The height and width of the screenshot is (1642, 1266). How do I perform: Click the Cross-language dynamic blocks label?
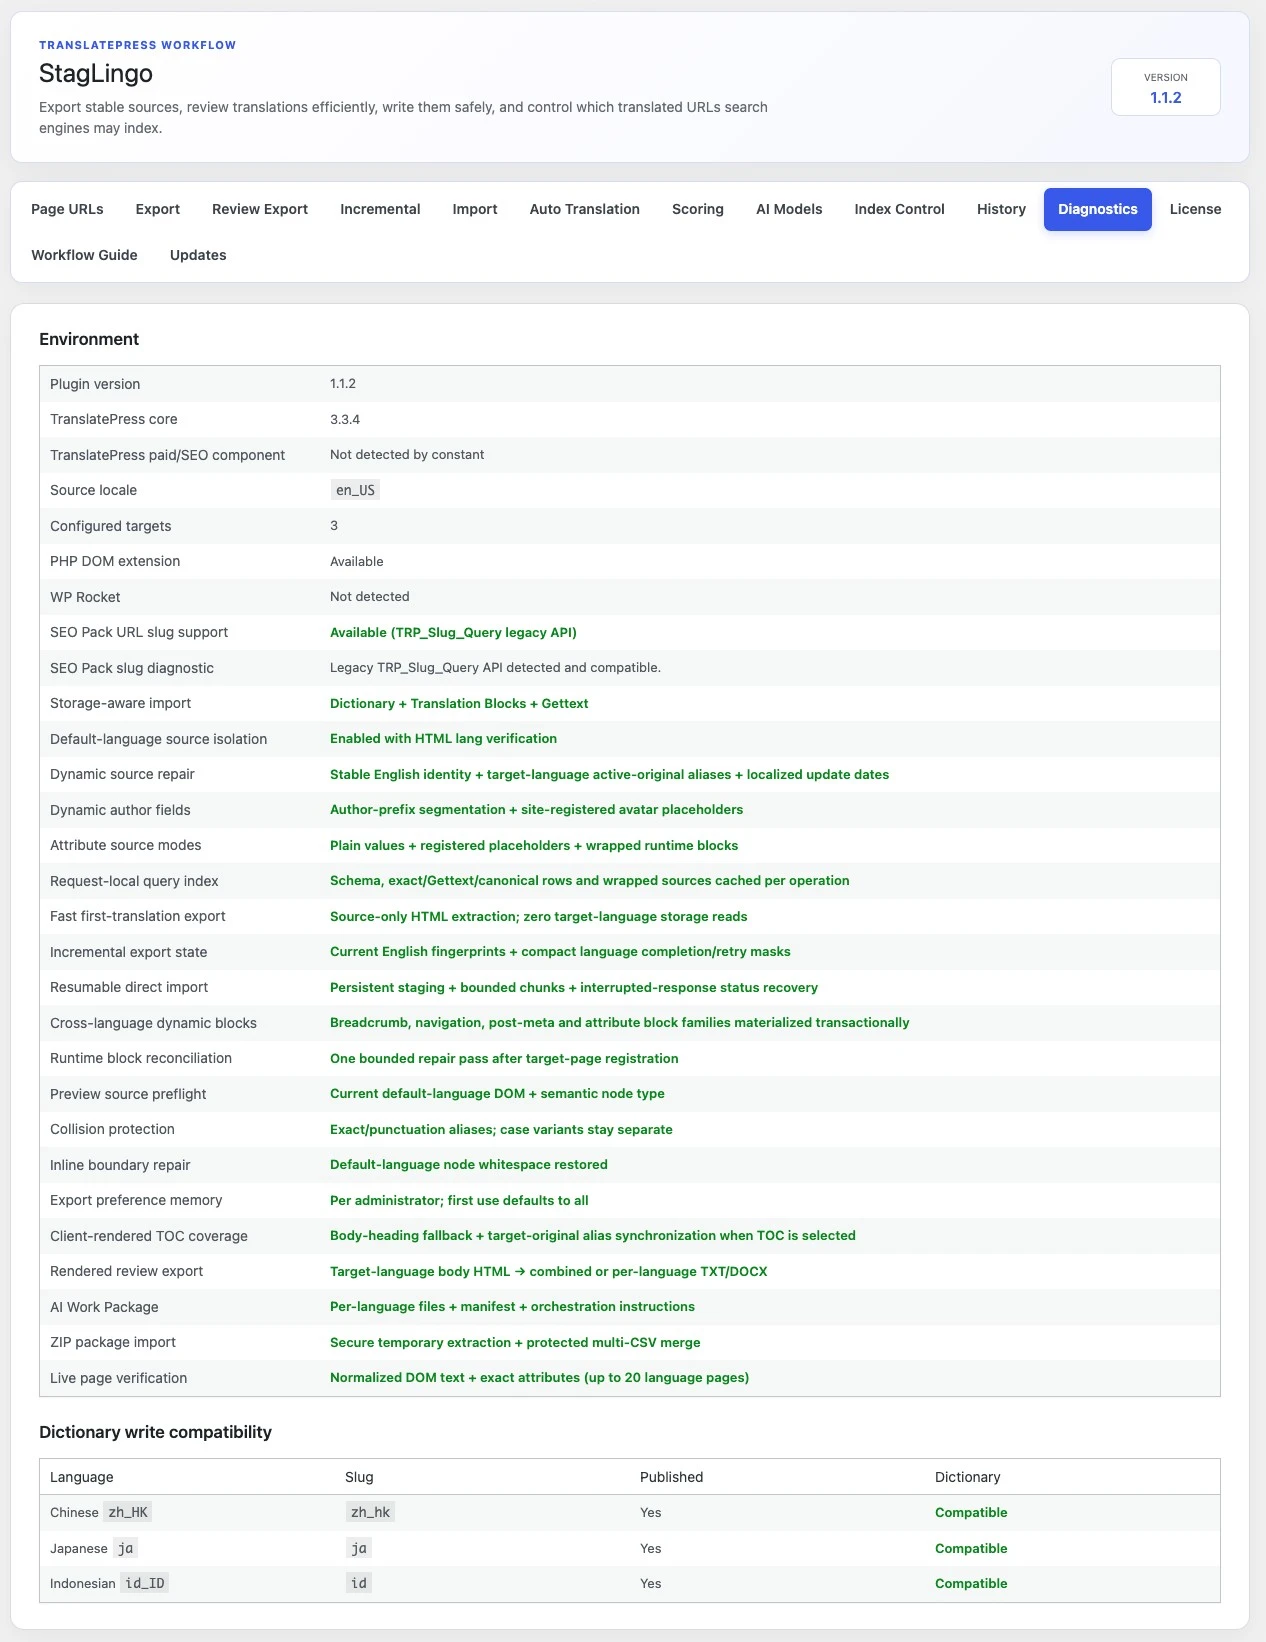(153, 1023)
